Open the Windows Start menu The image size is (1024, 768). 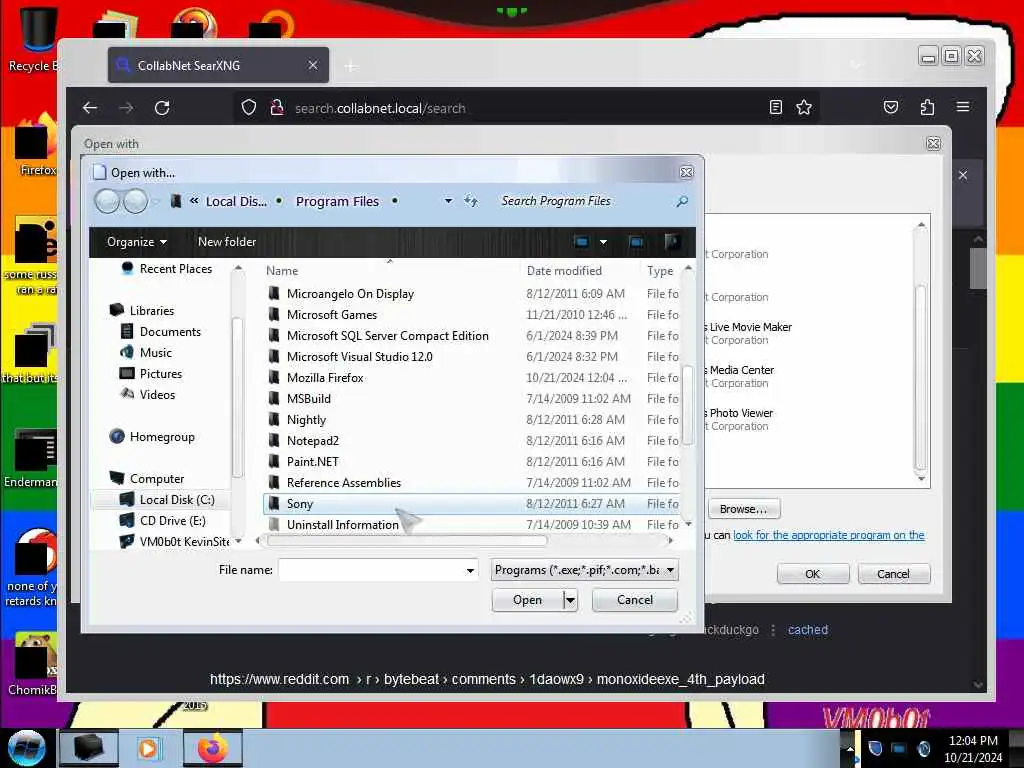[26, 748]
